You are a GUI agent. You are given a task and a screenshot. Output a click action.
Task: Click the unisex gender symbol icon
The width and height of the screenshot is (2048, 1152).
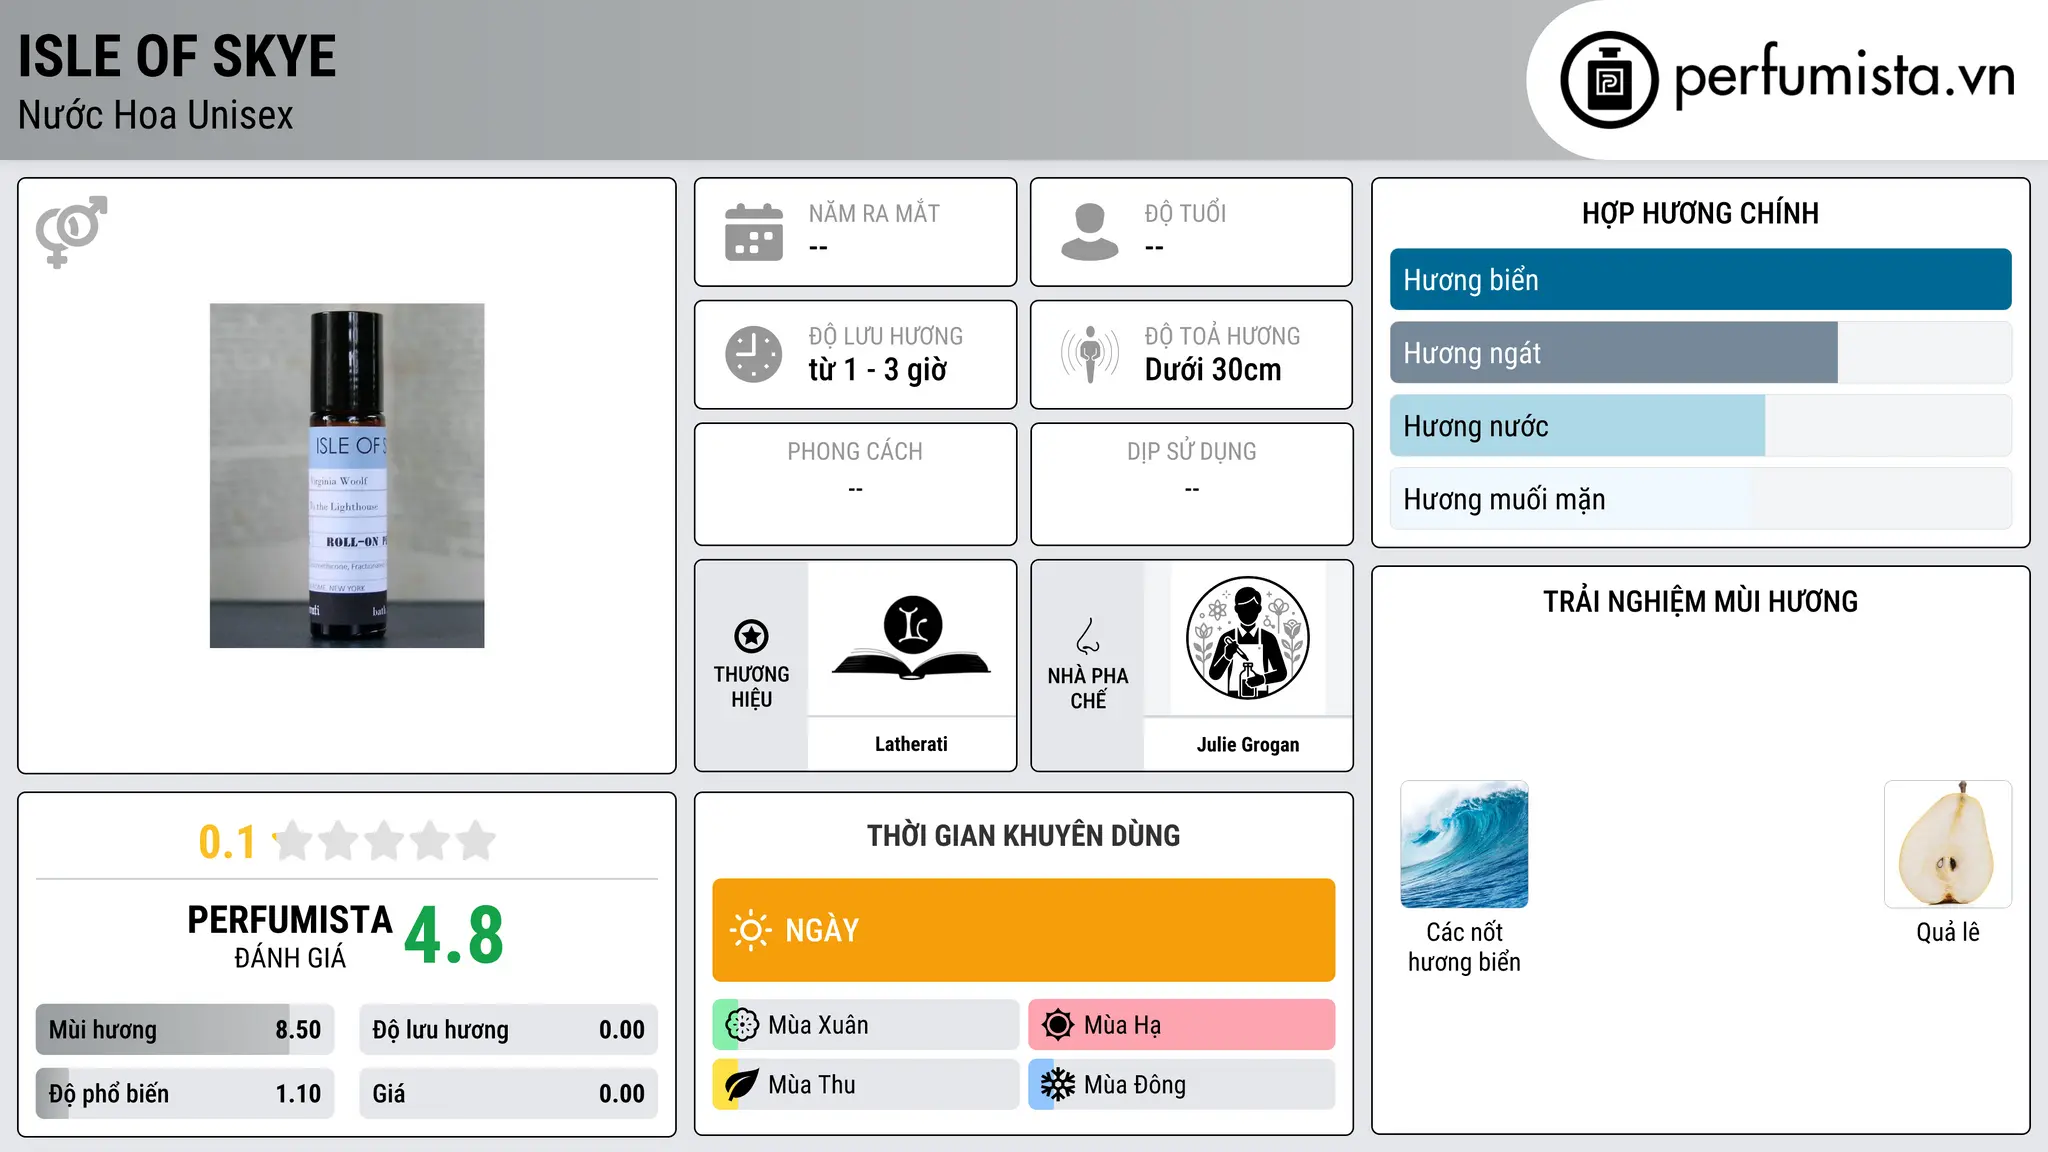tap(71, 231)
